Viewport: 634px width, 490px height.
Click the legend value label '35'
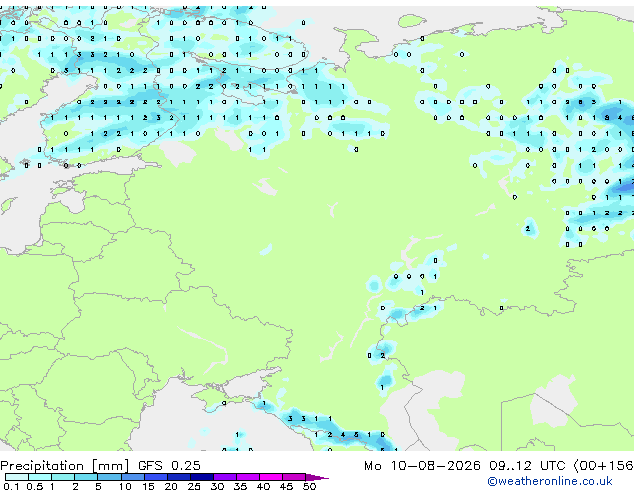click(240, 486)
